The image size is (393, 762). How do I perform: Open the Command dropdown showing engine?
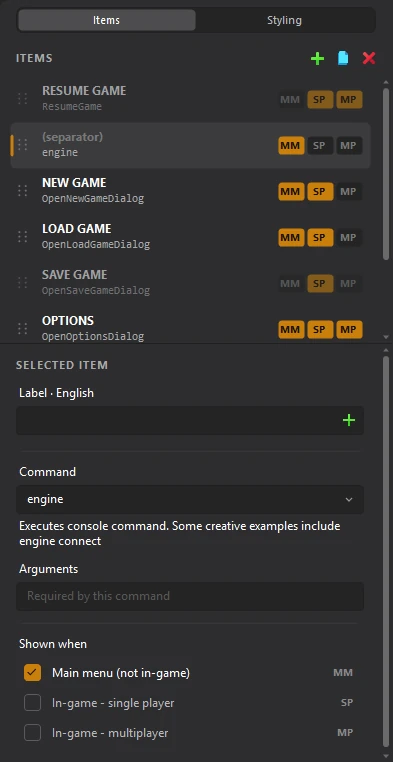pyautogui.click(x=190, y=499)
